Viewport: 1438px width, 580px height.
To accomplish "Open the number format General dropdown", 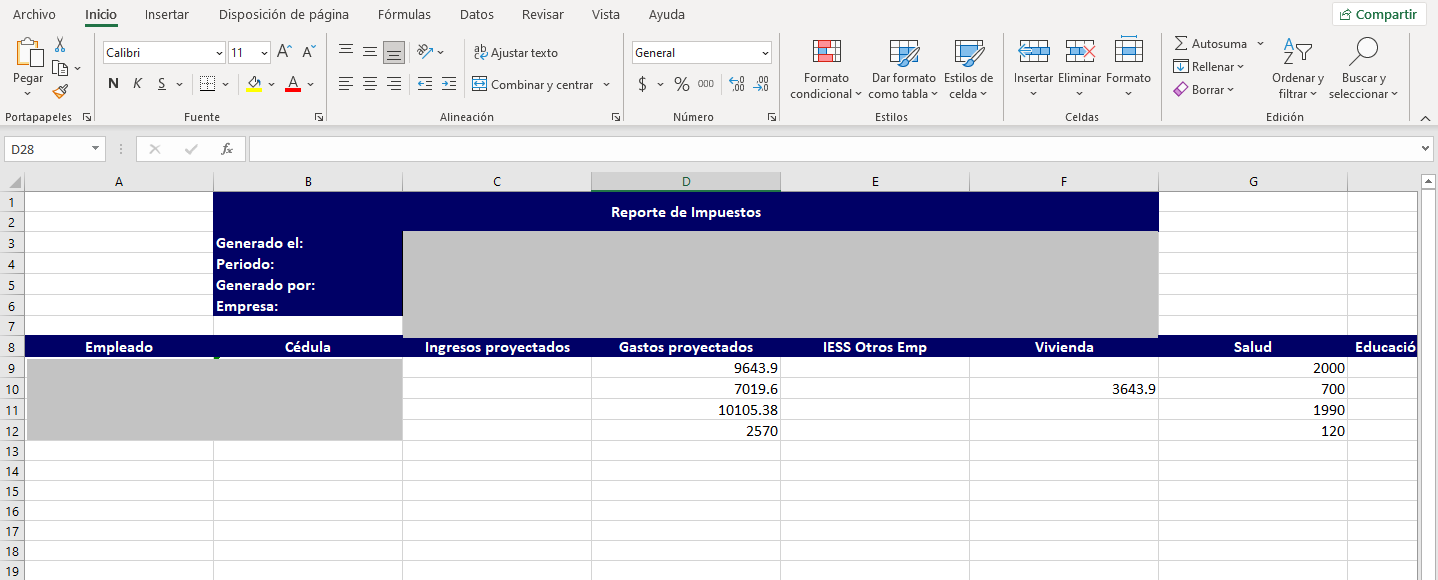I will (765, 53).
